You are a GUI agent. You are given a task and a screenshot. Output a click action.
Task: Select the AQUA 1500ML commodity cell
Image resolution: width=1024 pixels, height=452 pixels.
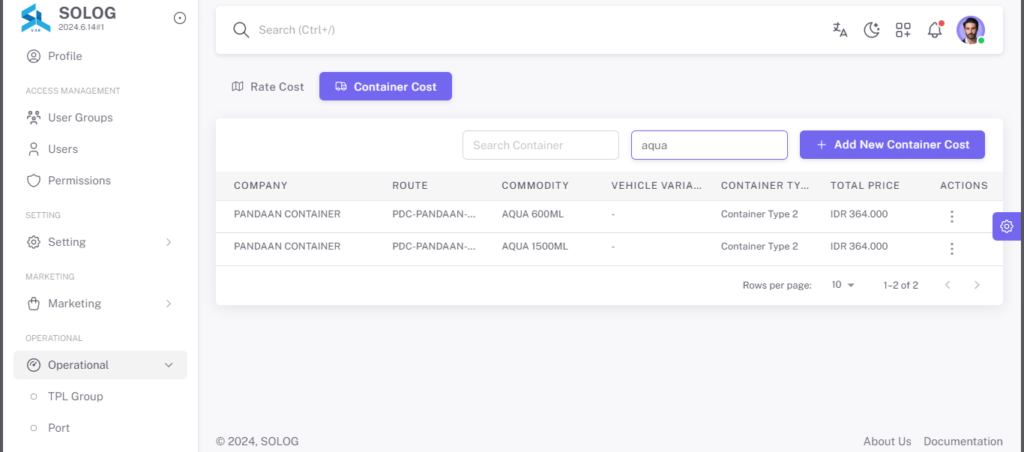point(535,246)
